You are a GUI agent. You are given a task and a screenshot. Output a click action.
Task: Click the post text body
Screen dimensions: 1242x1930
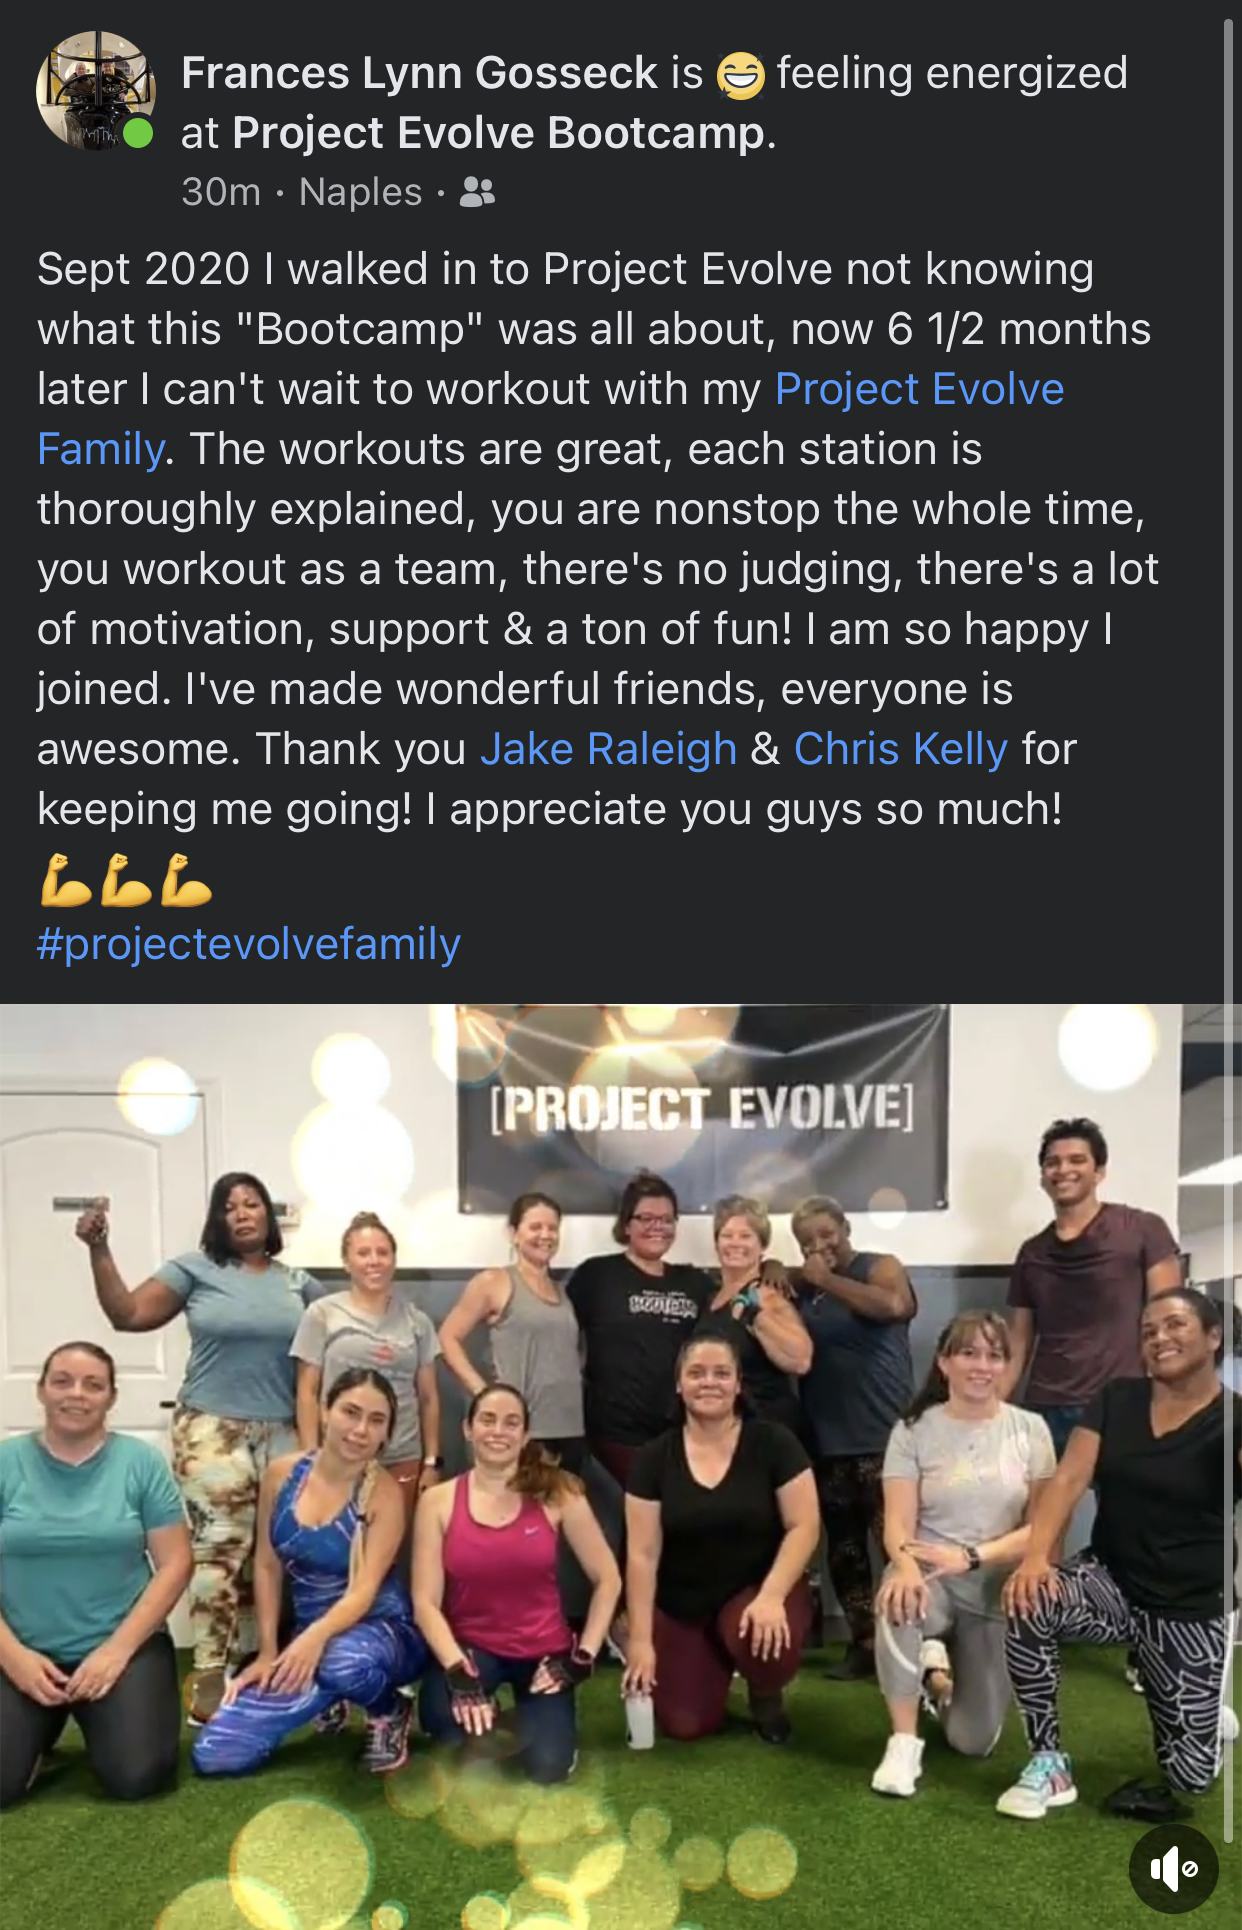pos(598,539)
